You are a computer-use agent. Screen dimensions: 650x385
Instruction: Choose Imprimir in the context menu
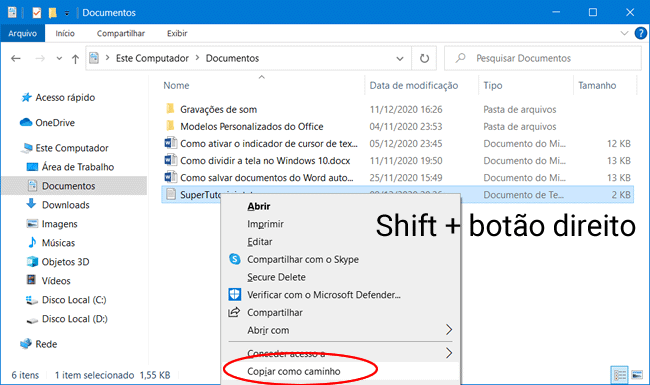265,224
